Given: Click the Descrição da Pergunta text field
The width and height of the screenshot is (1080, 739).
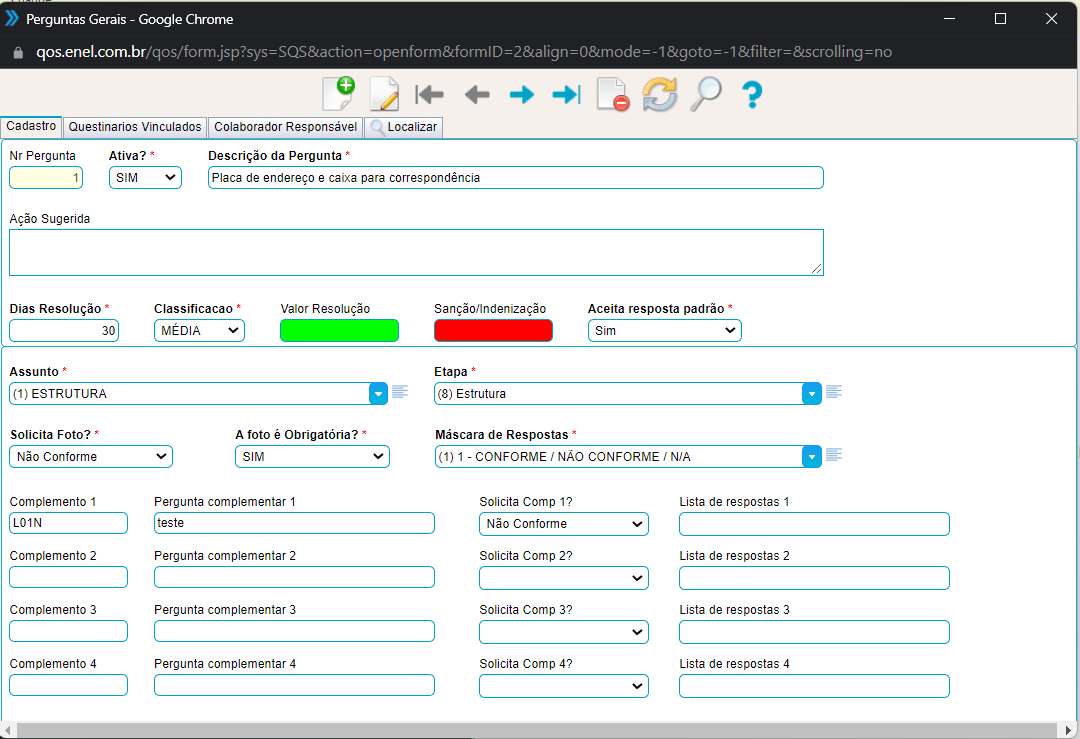Looking at the screenshot, I should (x=515, y=178).
